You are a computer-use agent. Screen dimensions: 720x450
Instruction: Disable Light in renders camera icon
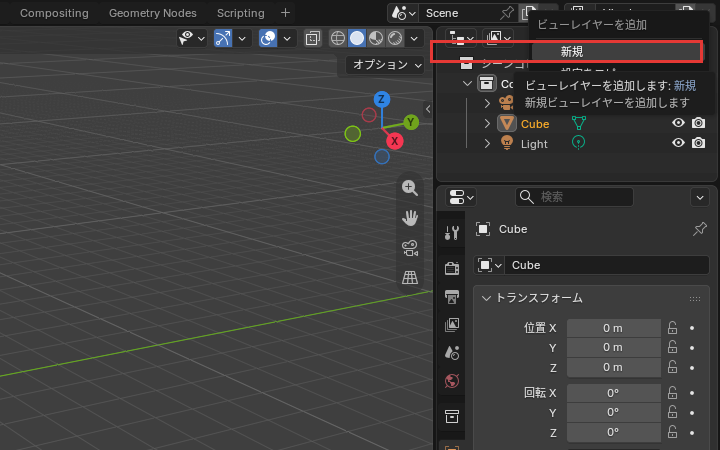point(698,143)
